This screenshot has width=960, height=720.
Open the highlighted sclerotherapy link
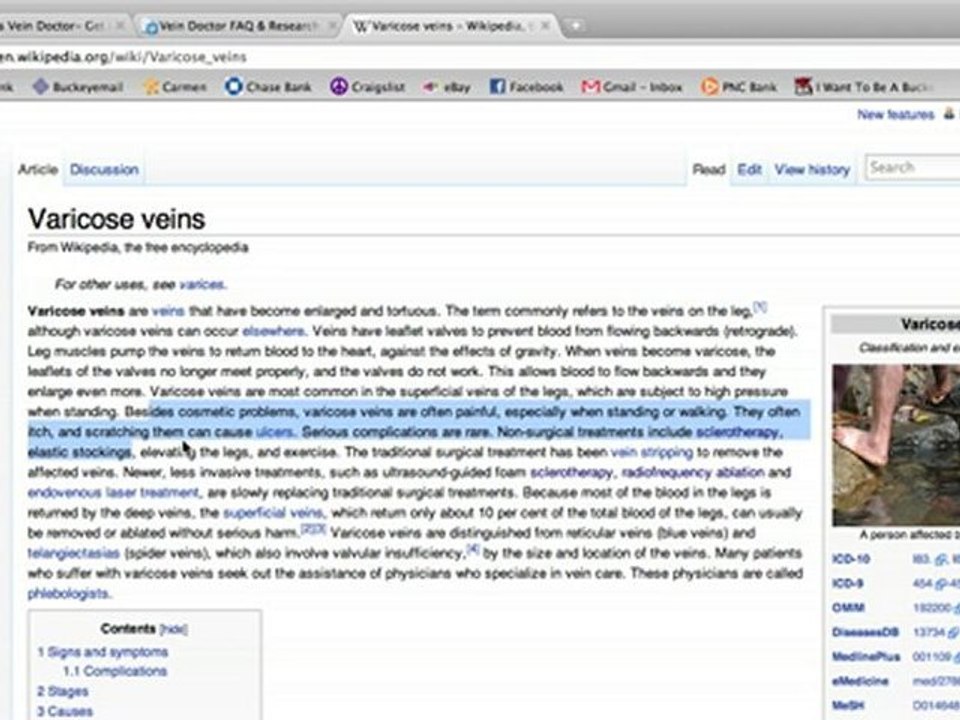point(738,432)
